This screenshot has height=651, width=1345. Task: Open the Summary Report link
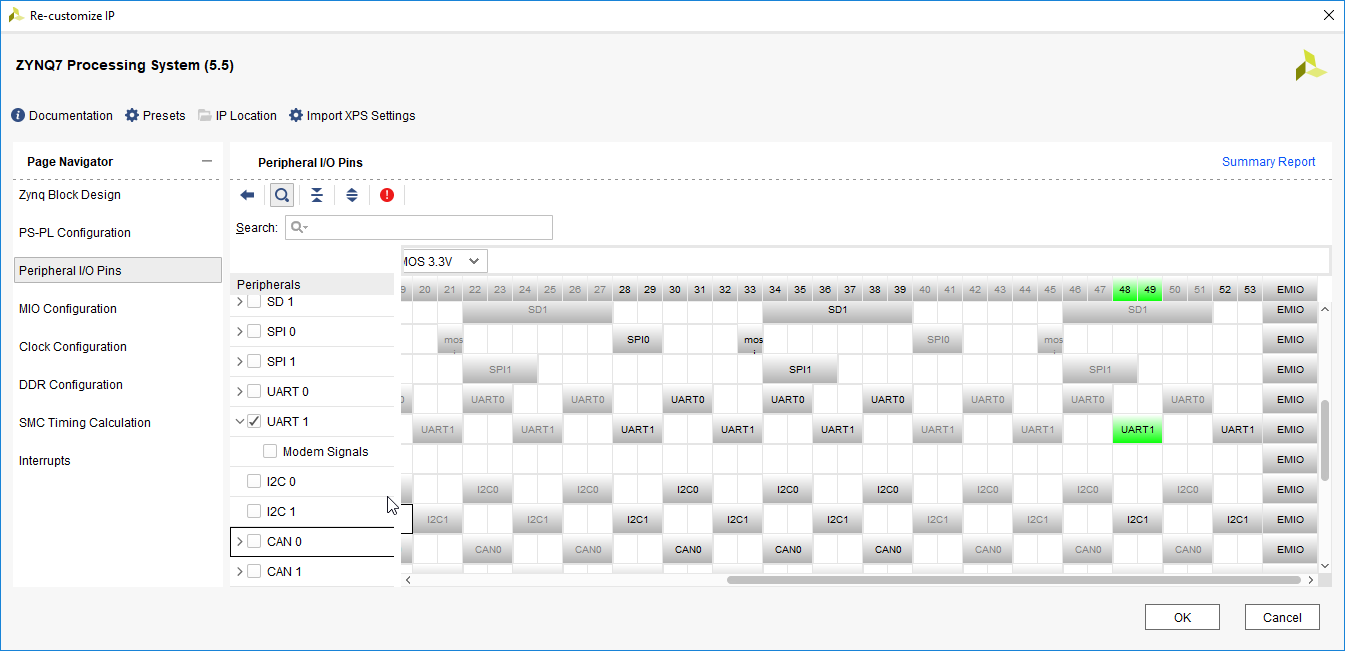[x=1268, y=162]
